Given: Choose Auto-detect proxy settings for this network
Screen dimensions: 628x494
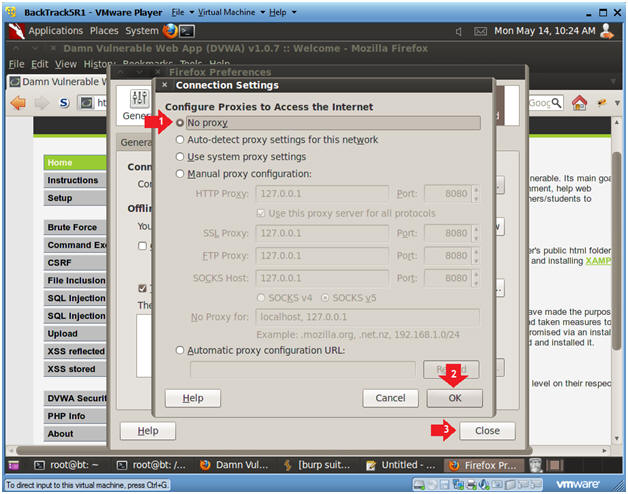Looking at the screenshot, I should coord(180,139).
